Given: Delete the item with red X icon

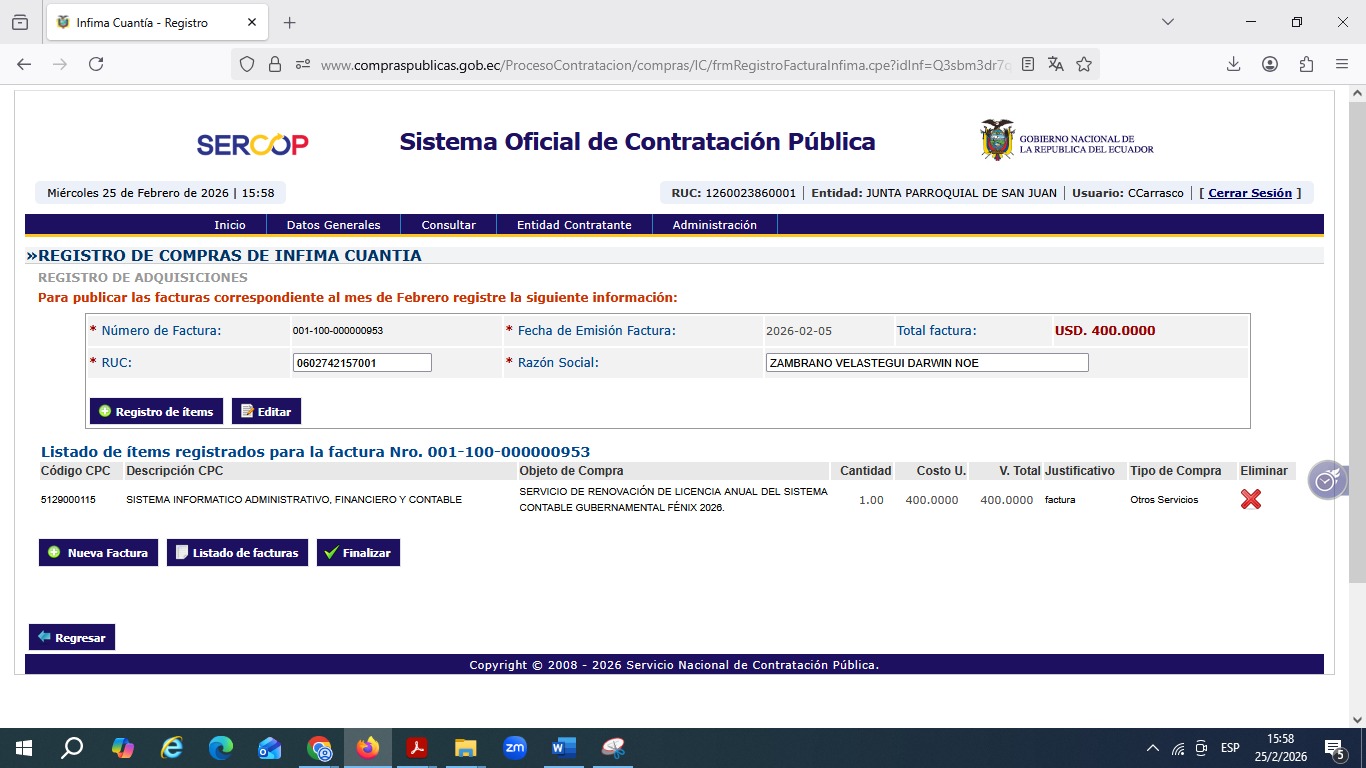Looking at the screenshot, I should point(1250,499).
